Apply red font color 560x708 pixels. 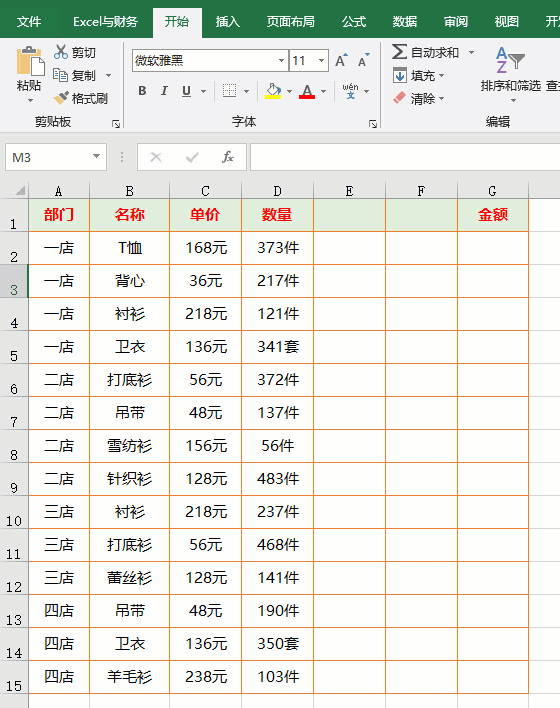pos(307,91)
